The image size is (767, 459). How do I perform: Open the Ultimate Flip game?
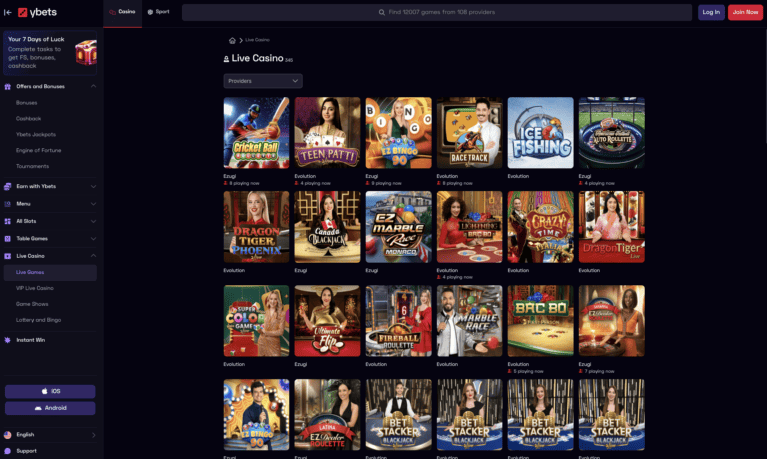[327, 321]
